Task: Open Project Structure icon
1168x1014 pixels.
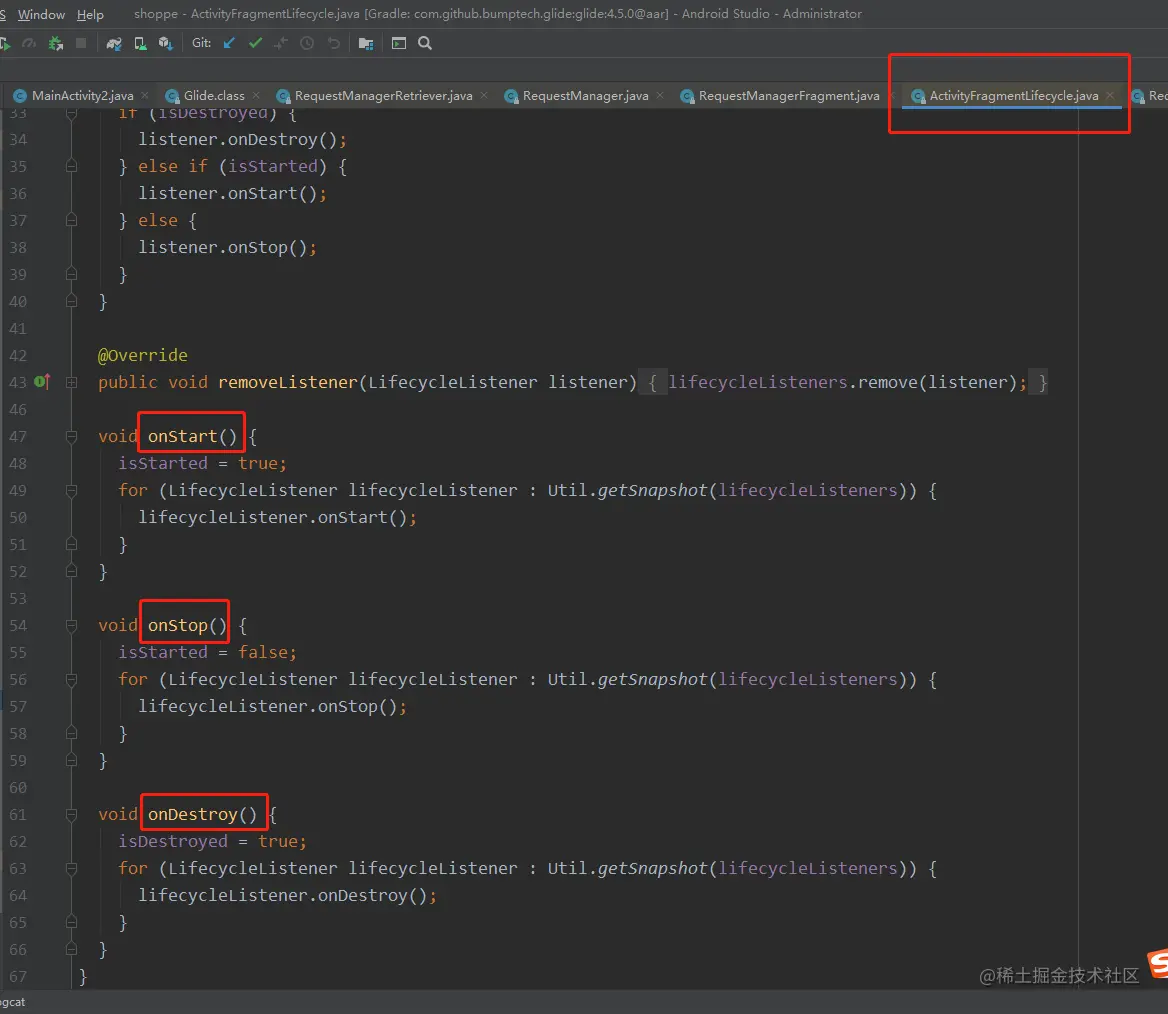Action: (x=366, y=43)
